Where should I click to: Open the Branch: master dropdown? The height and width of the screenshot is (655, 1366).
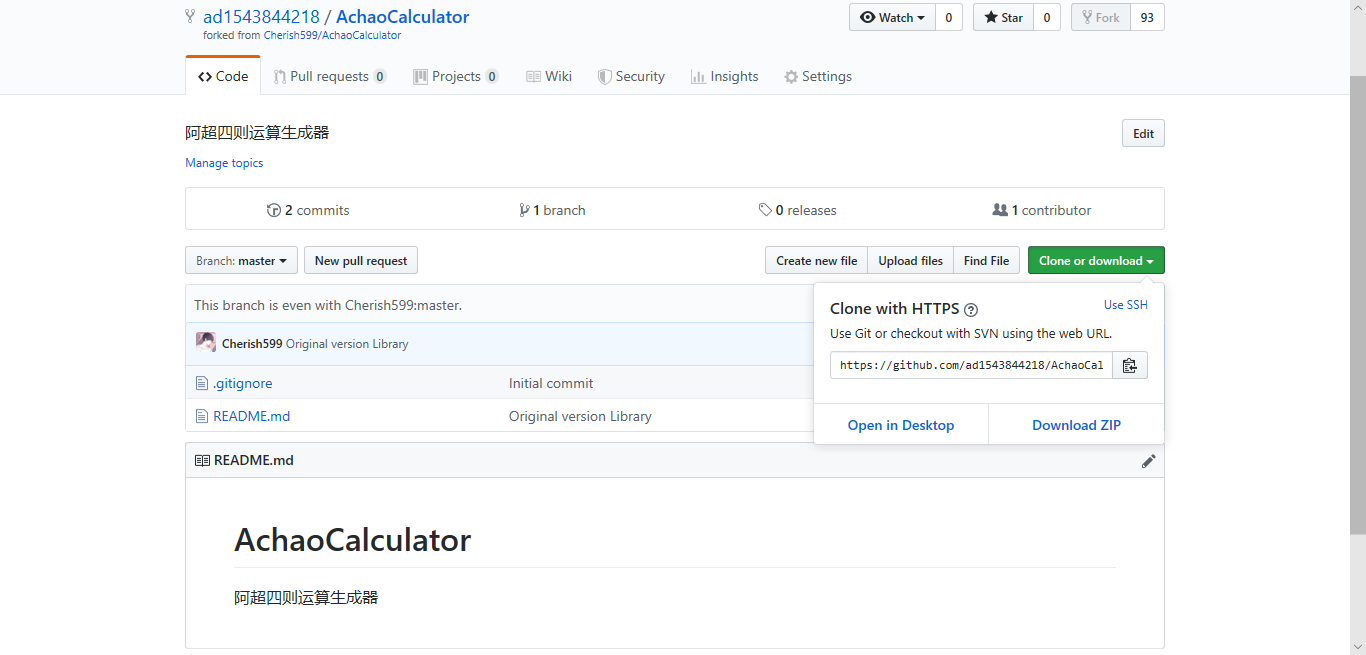coord(241,260)
